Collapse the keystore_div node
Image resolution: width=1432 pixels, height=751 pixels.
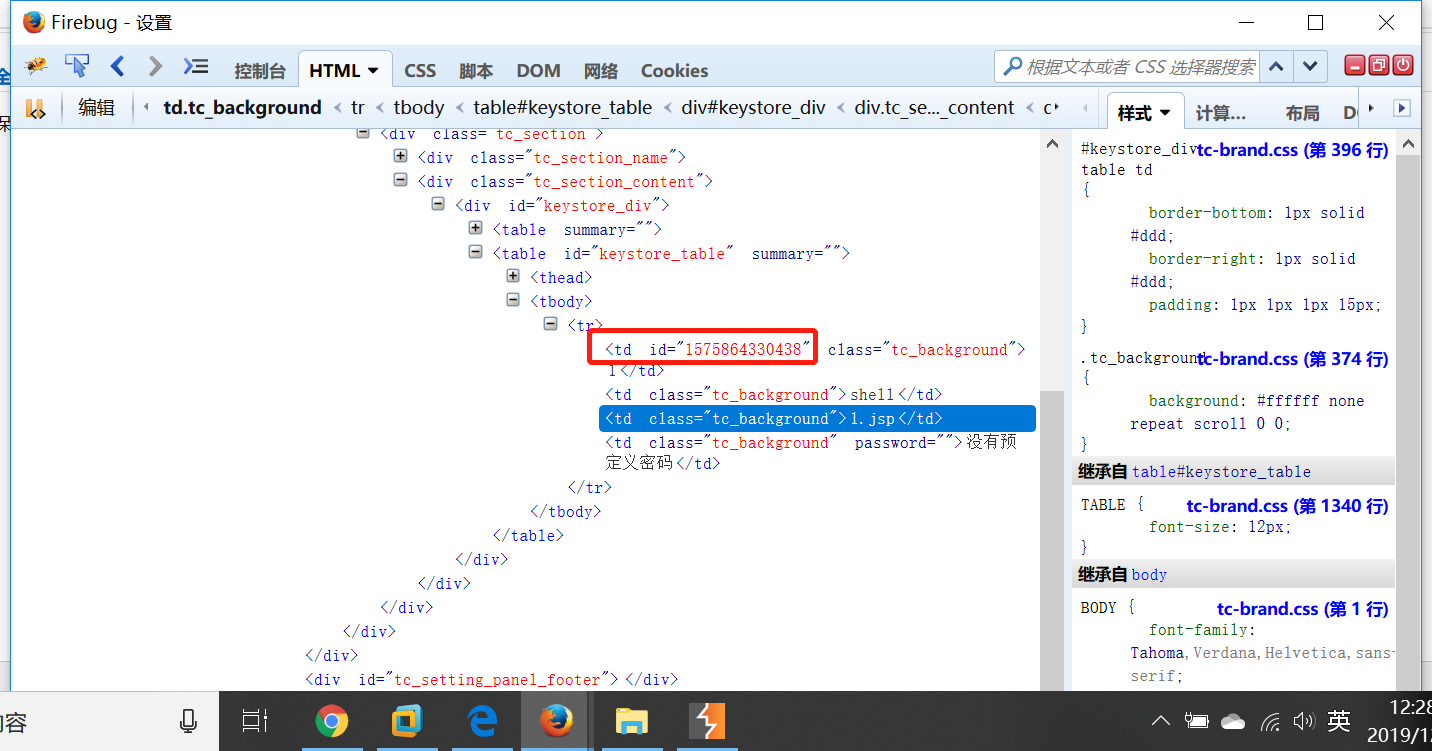click(x=437, y=204)
